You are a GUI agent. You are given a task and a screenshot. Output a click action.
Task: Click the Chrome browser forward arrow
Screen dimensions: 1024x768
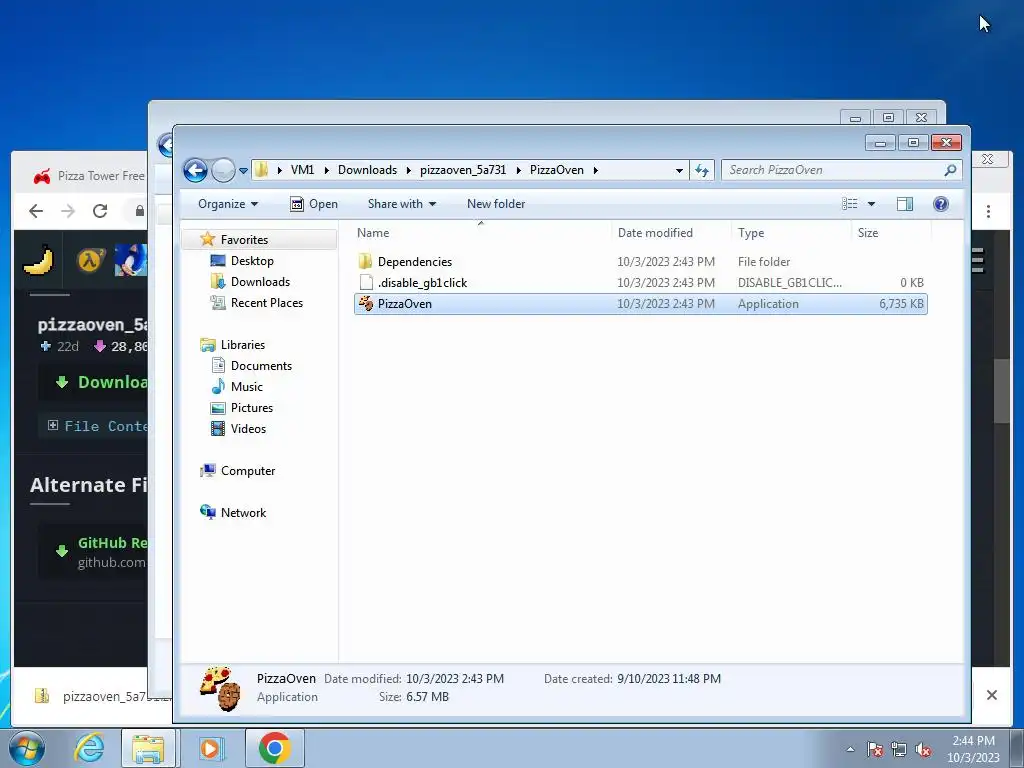pyautogui.click(x=68, y=211)
